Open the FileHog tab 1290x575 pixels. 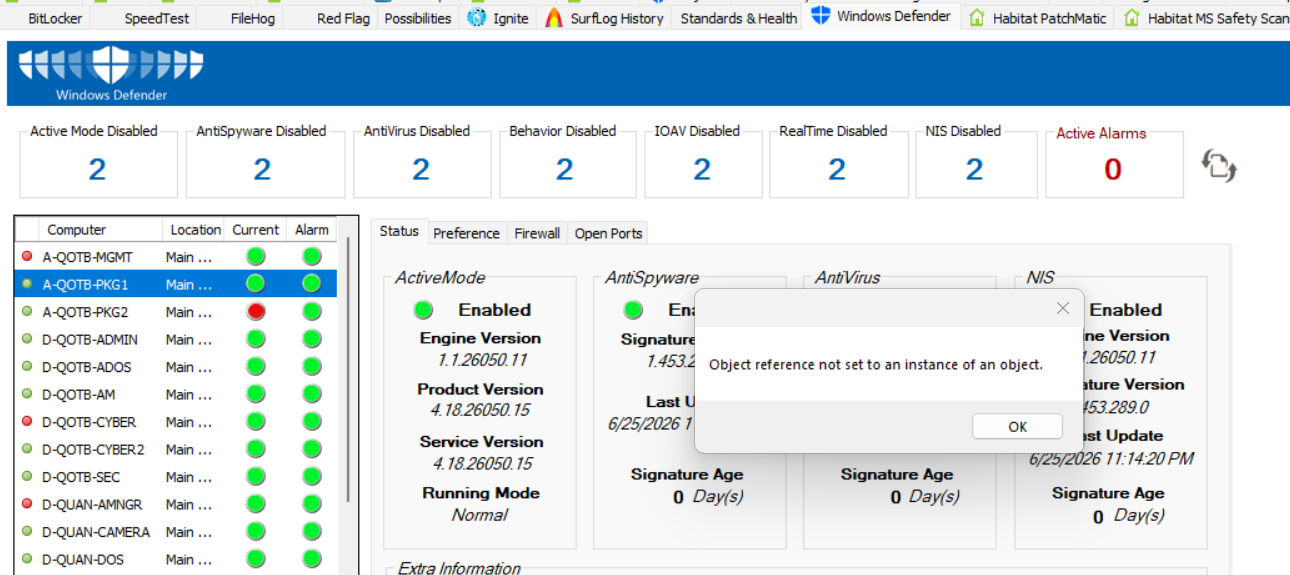pyautogui.click(x=252, y=18)
